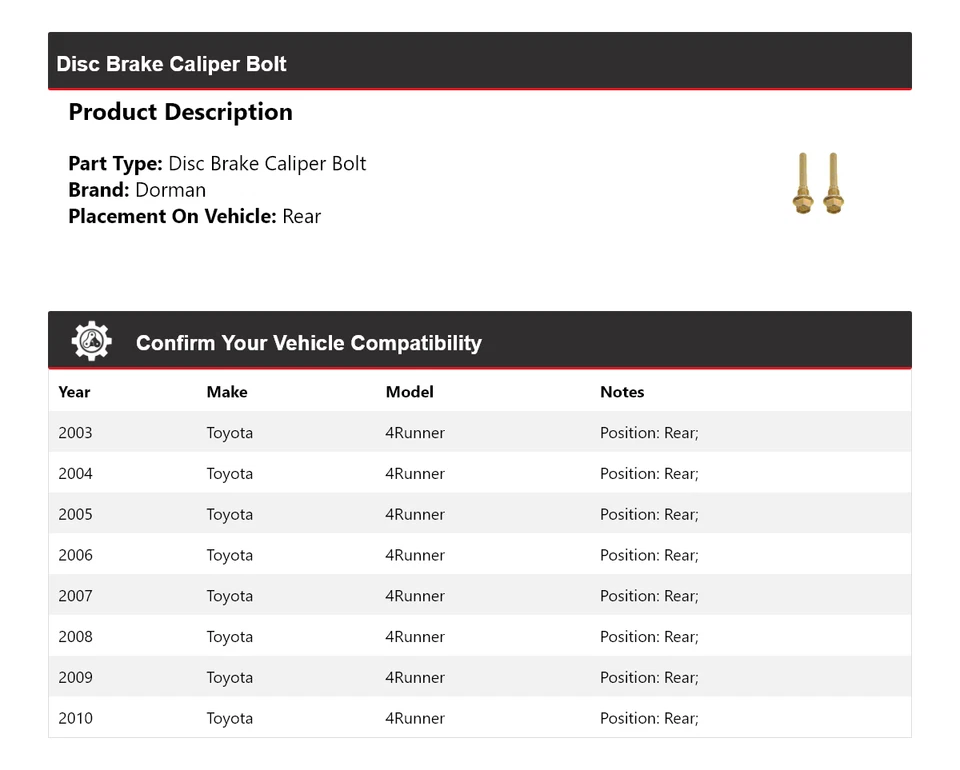Select the 2006 4Runner model cell
Viewport: 960px width, 770px height.
(415, 555)
